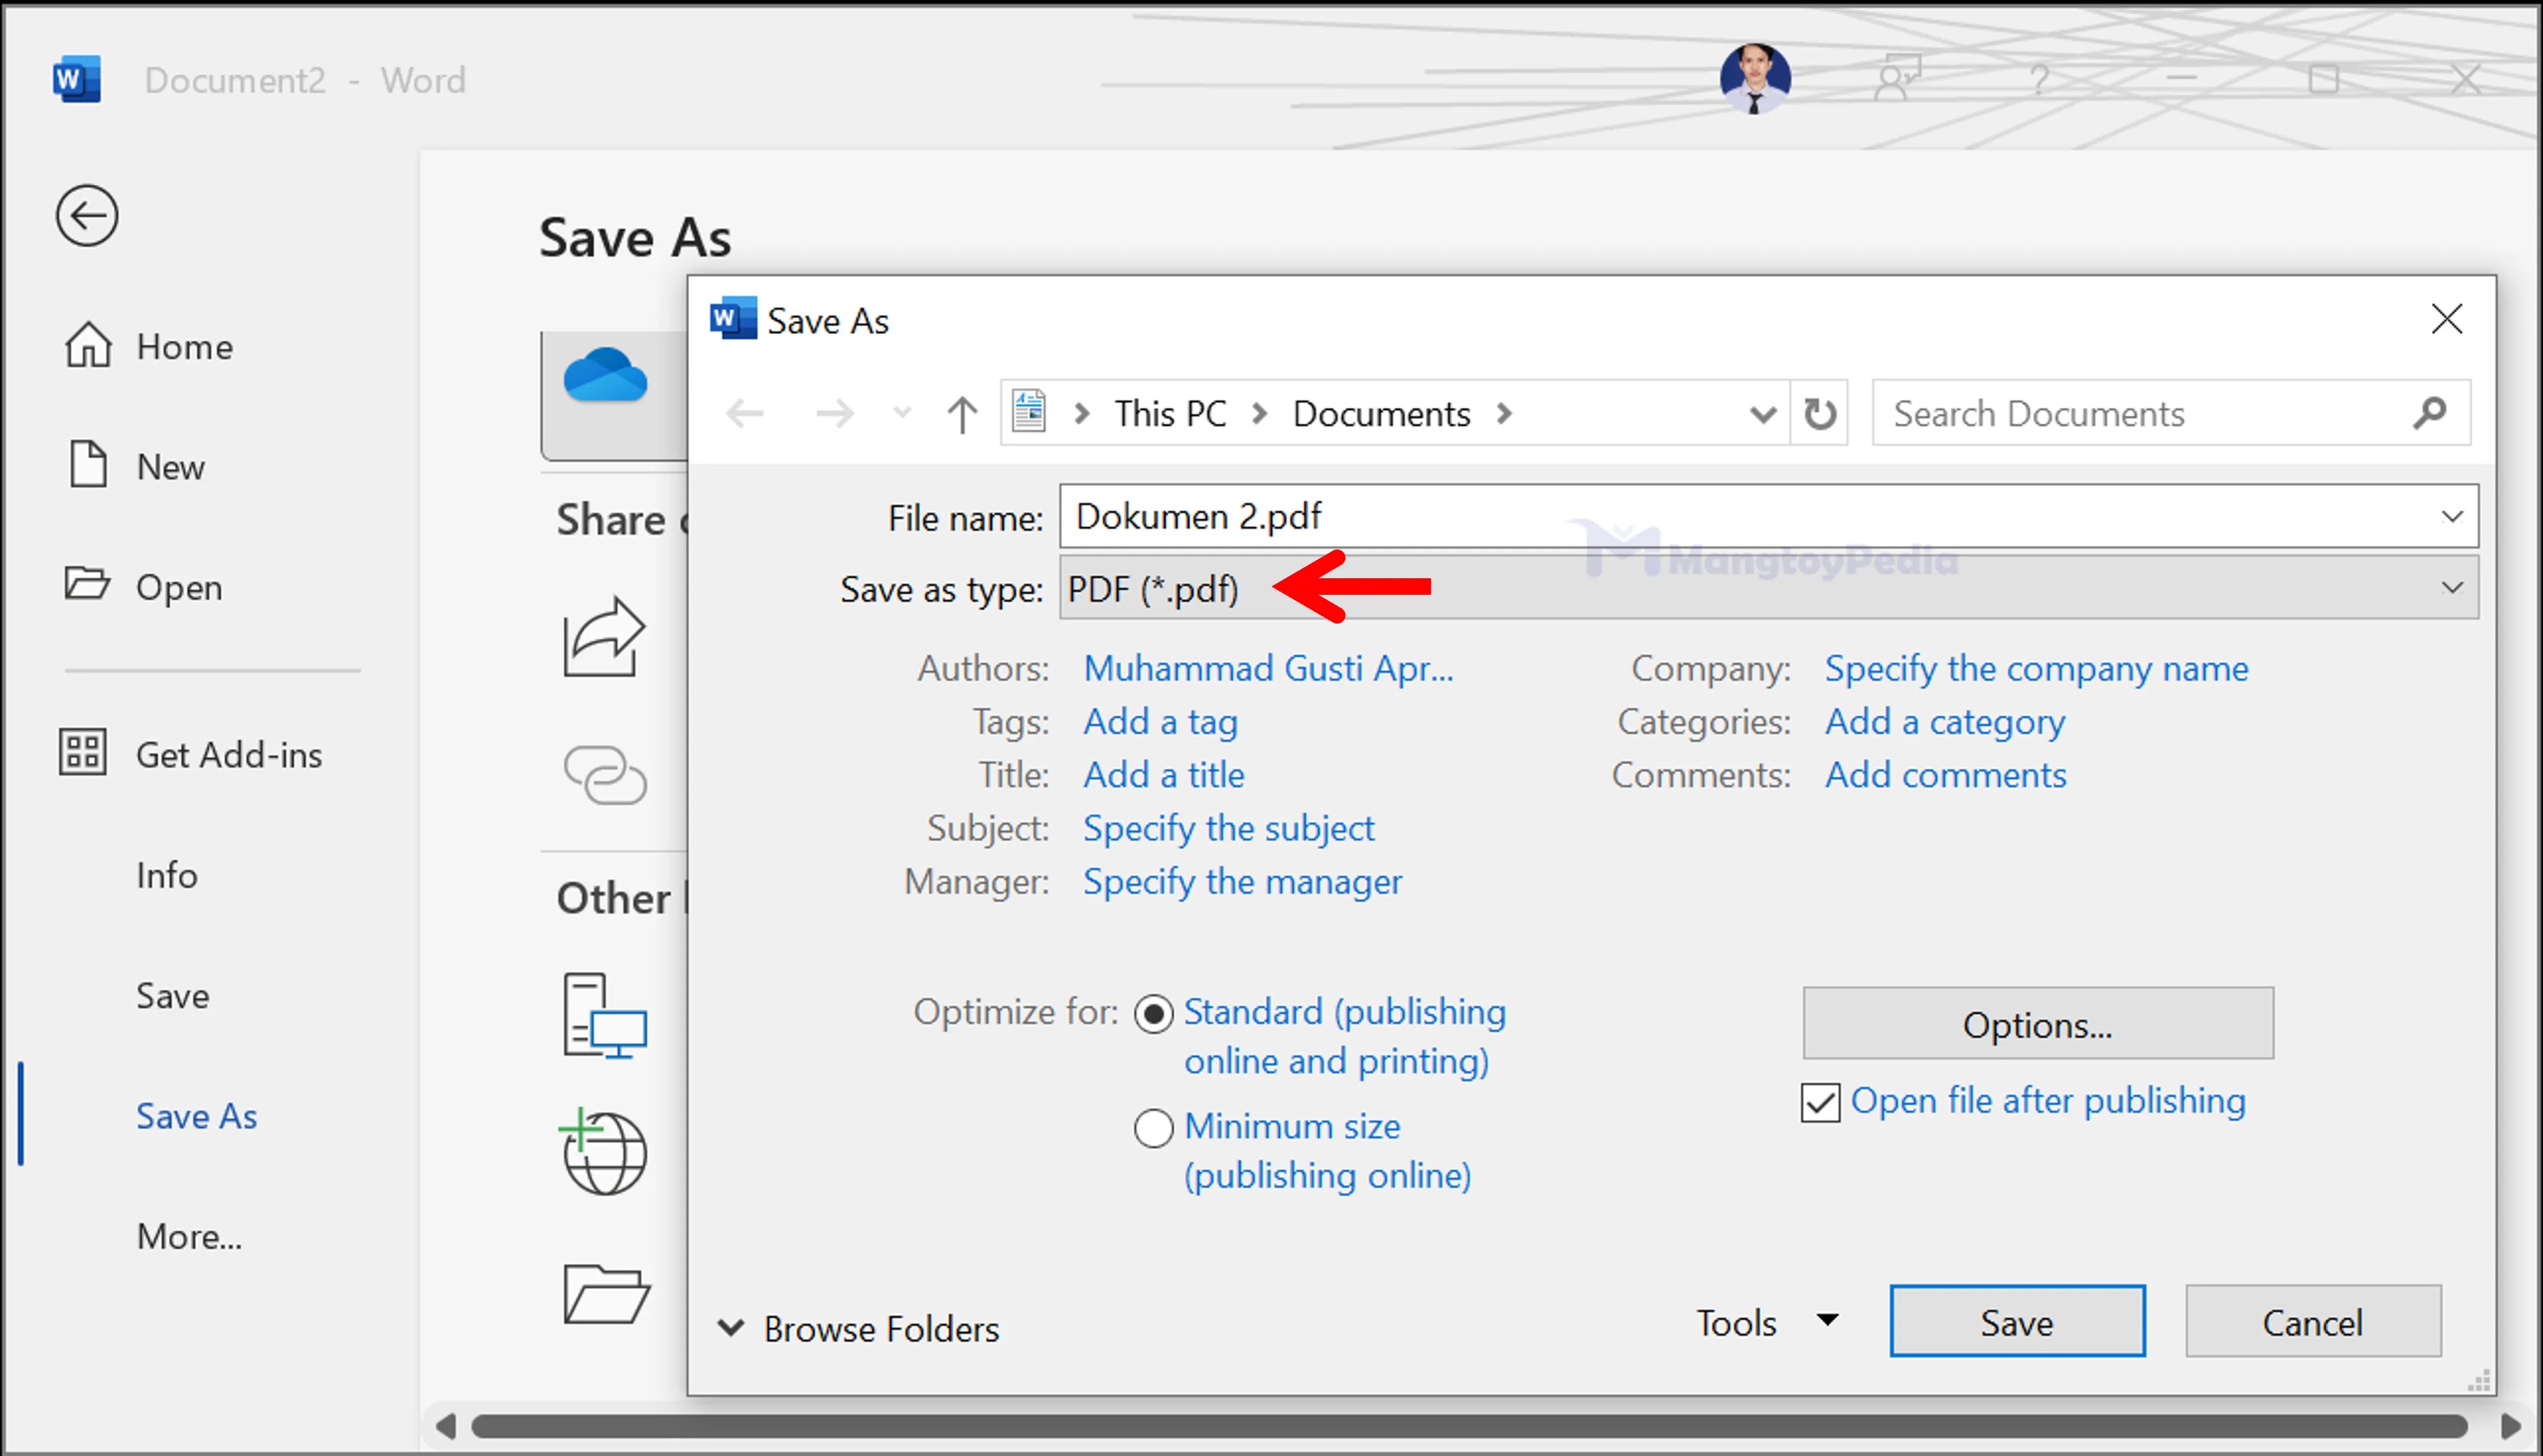Click the Share arrow icon
The width and height of the screenshot is (2543, 1456).
[x=604, y=636]
